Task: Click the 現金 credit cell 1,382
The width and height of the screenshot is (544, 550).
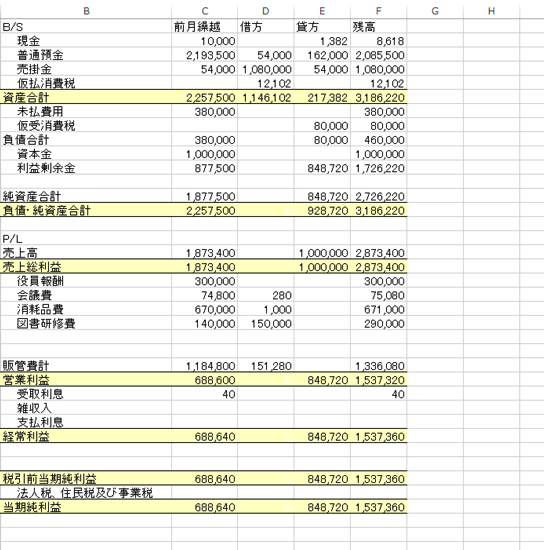Action: 322,41
